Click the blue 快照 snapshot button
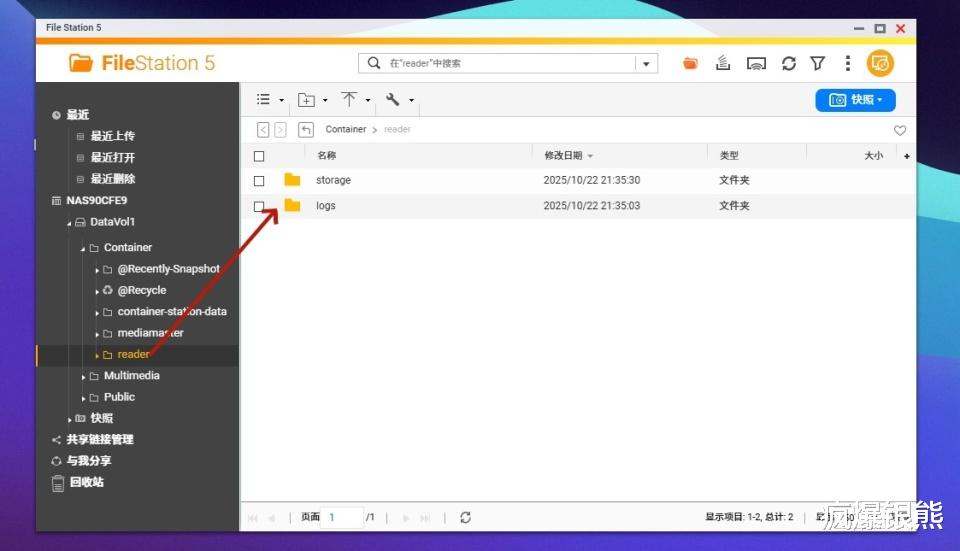Viewport: 960px width, 551px height. tap(855, 100)
